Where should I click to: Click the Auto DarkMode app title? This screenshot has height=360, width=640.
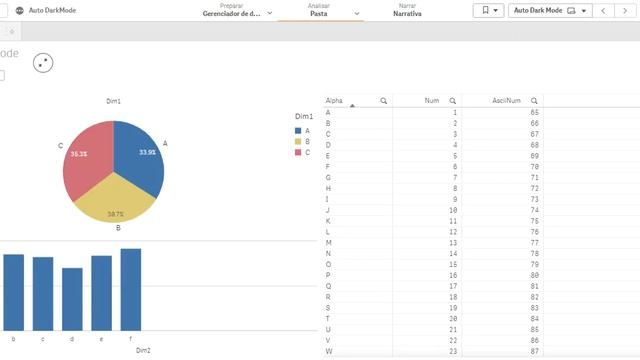pyautogui.click(x=52, y=11)
